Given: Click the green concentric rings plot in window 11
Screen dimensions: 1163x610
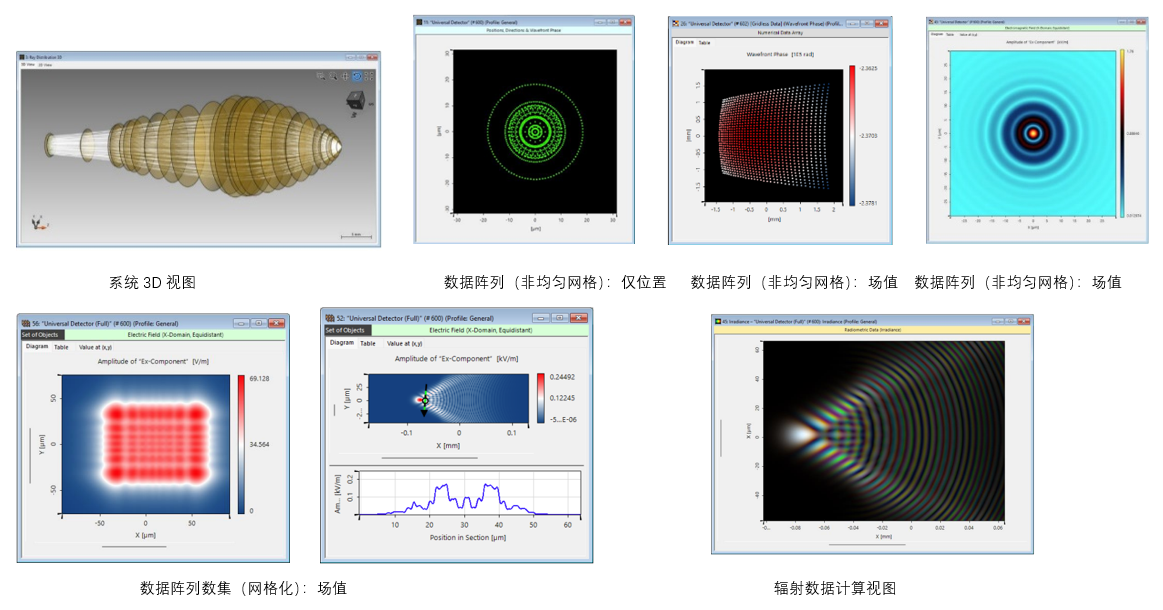Looking at the screenshot, I should point(535,132).
